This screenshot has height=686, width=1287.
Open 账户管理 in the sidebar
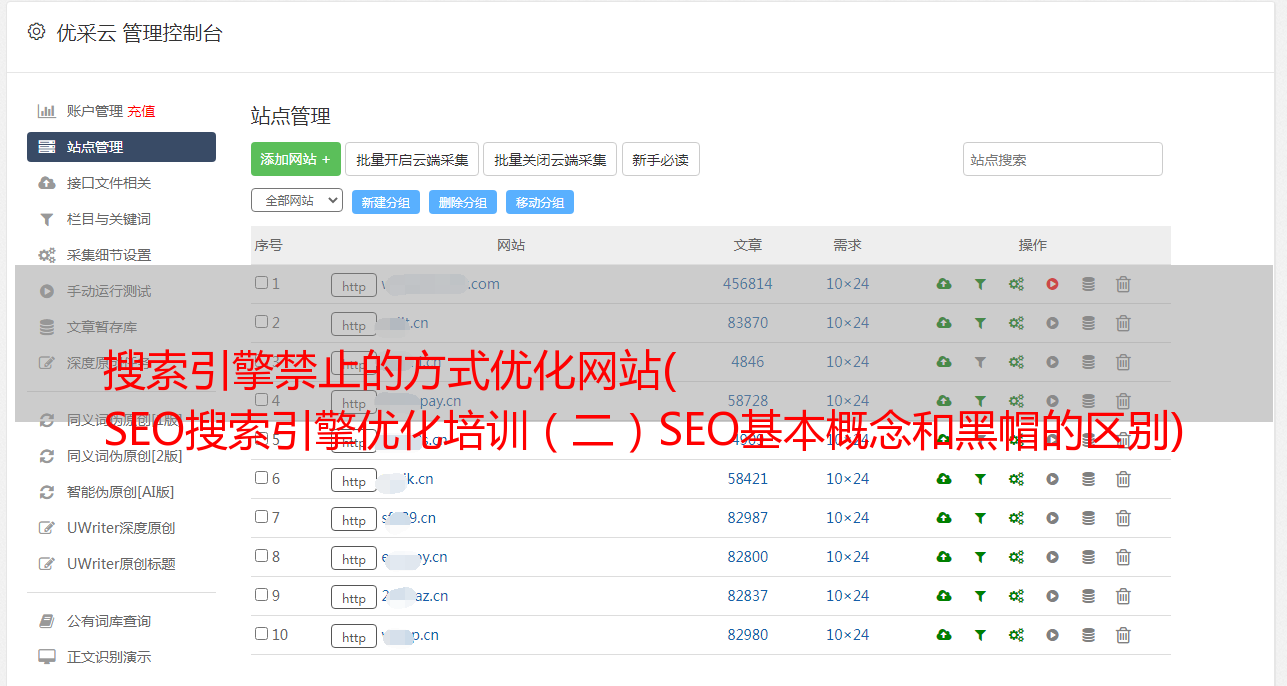pos(94,111)
